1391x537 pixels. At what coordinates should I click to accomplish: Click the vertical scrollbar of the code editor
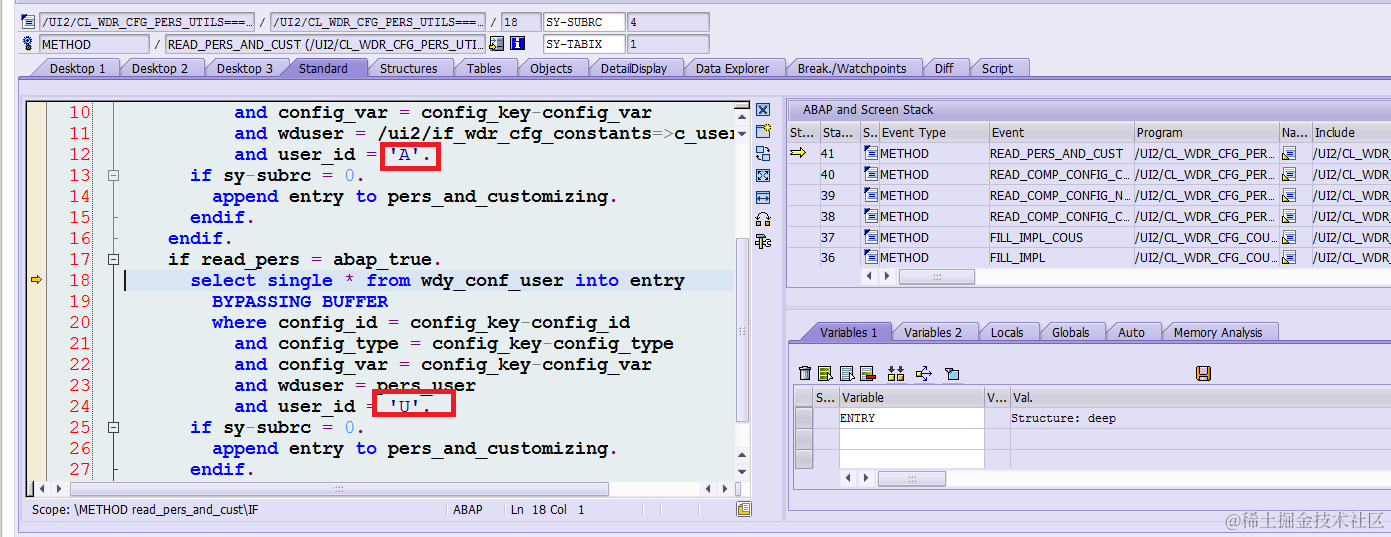pos(742,330)
